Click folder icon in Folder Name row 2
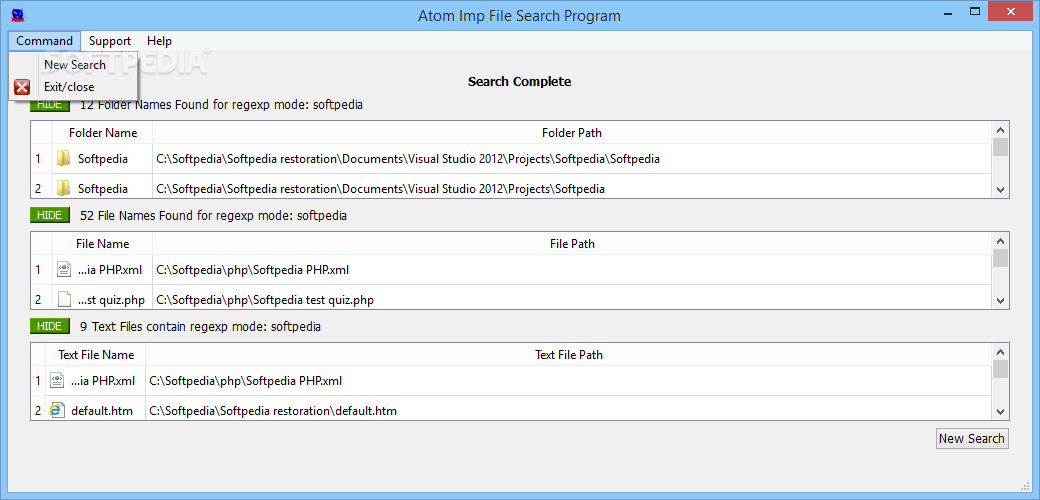The height and width of the screenshot is (500, 1040). click(x=63, y=188)
